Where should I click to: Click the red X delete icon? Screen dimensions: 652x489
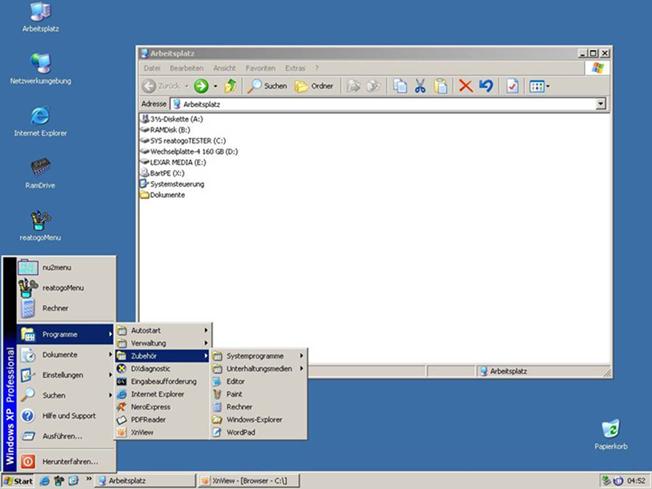click(466, 86)
